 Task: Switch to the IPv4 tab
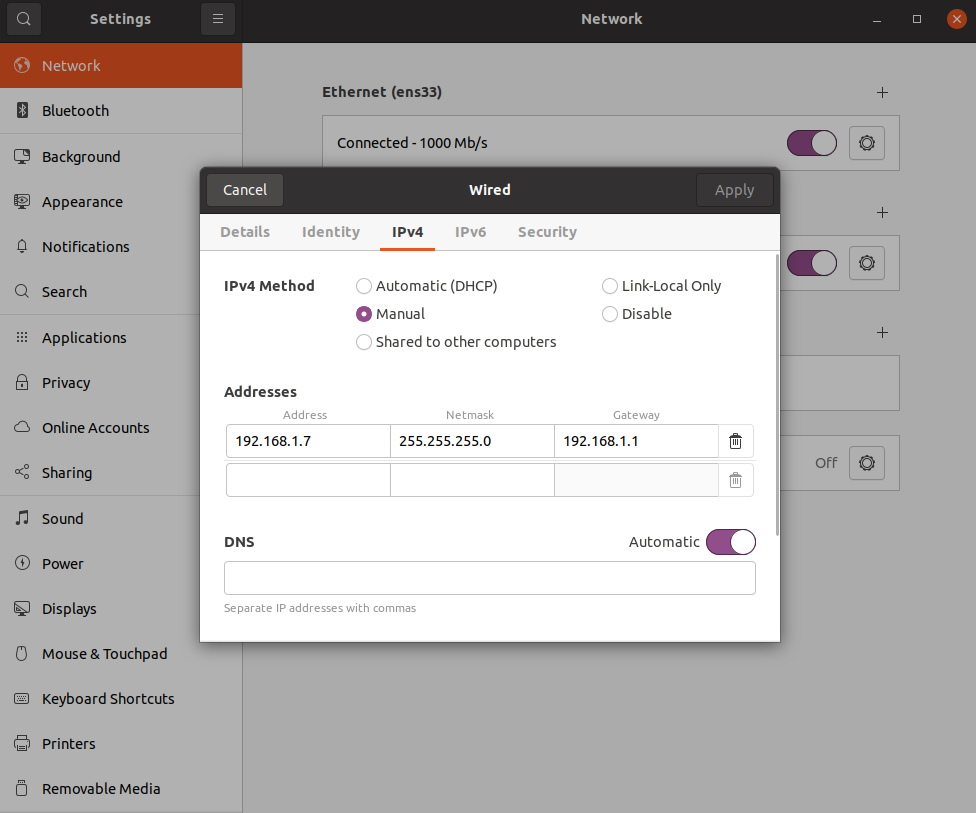408,232
